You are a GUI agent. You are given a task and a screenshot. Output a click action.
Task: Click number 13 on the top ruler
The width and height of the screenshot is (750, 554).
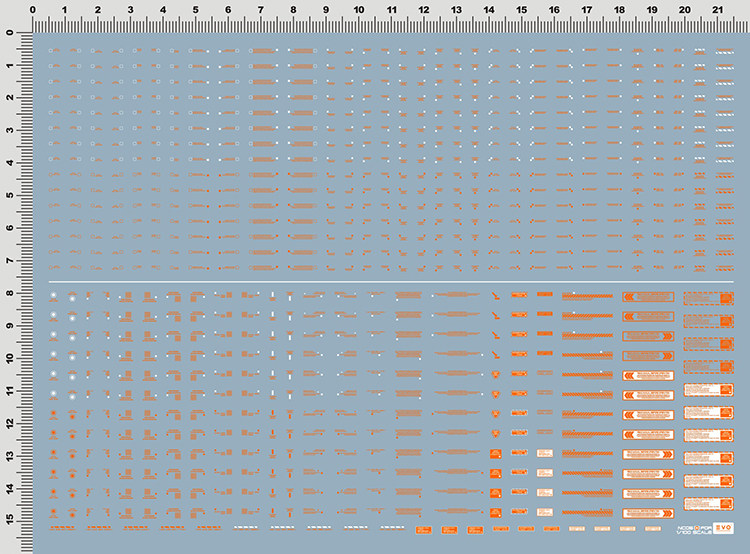point(456,10)
